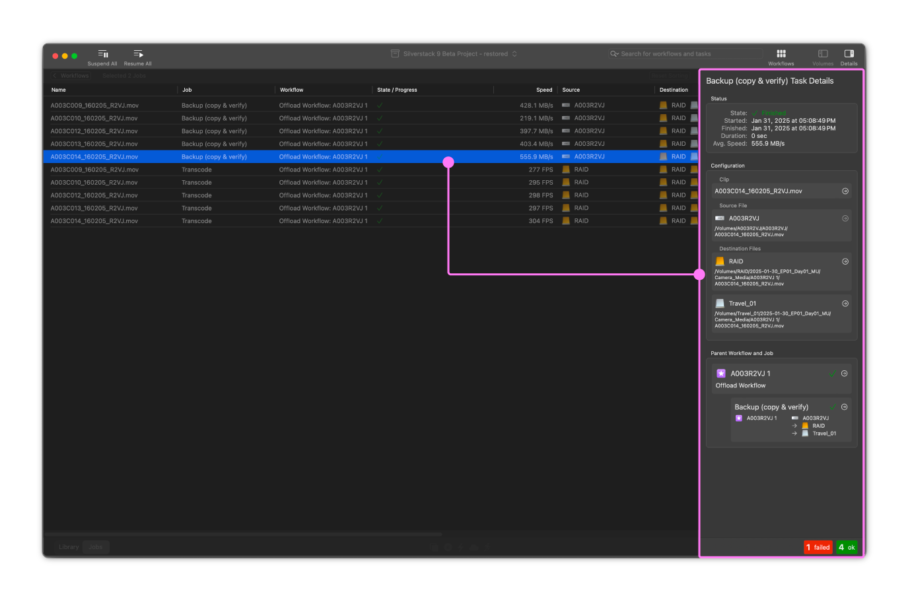Click the reveal arrow for Travel_01 destination
The image size is (908, 594).
pyautogui.click(x=845, y=303)
